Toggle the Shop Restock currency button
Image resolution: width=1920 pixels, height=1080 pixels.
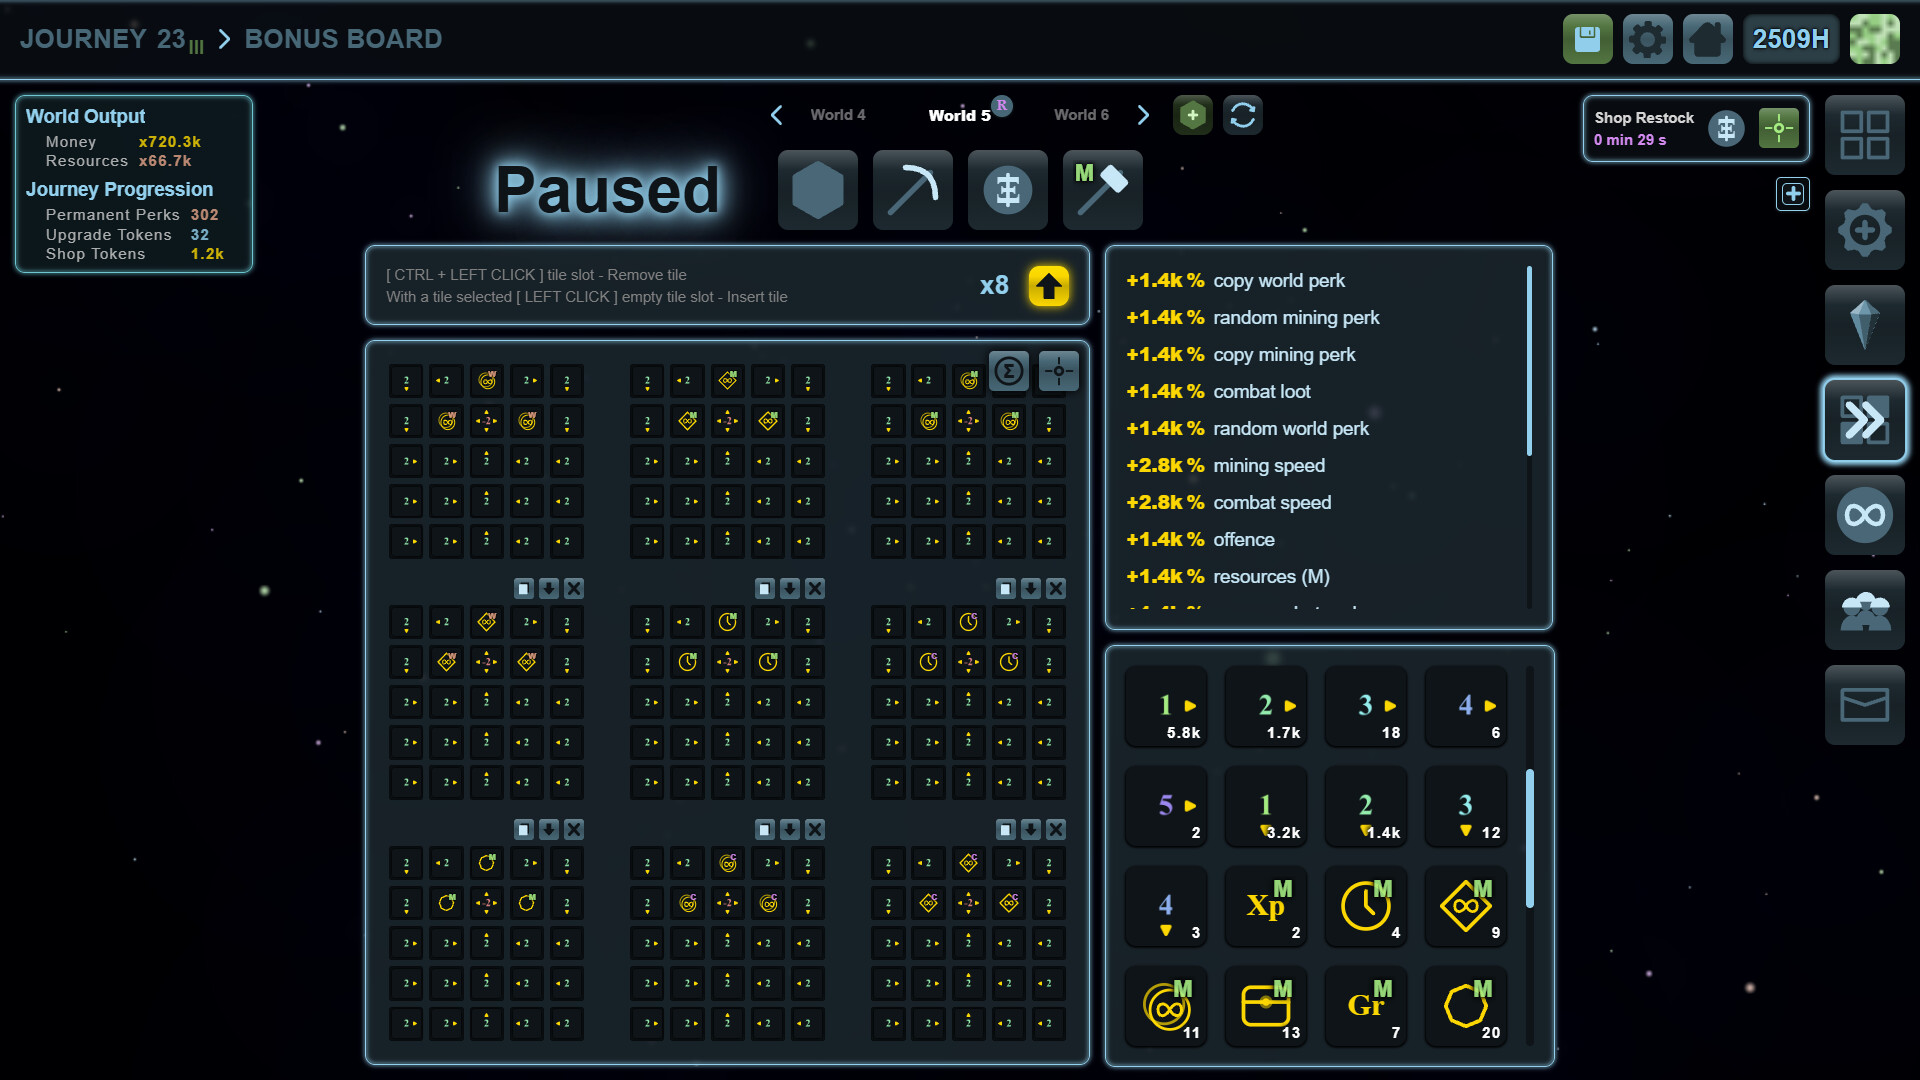1726,128
